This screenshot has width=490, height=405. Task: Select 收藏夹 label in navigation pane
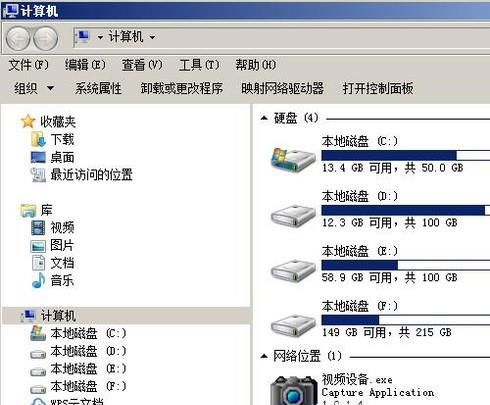[58, 122]
